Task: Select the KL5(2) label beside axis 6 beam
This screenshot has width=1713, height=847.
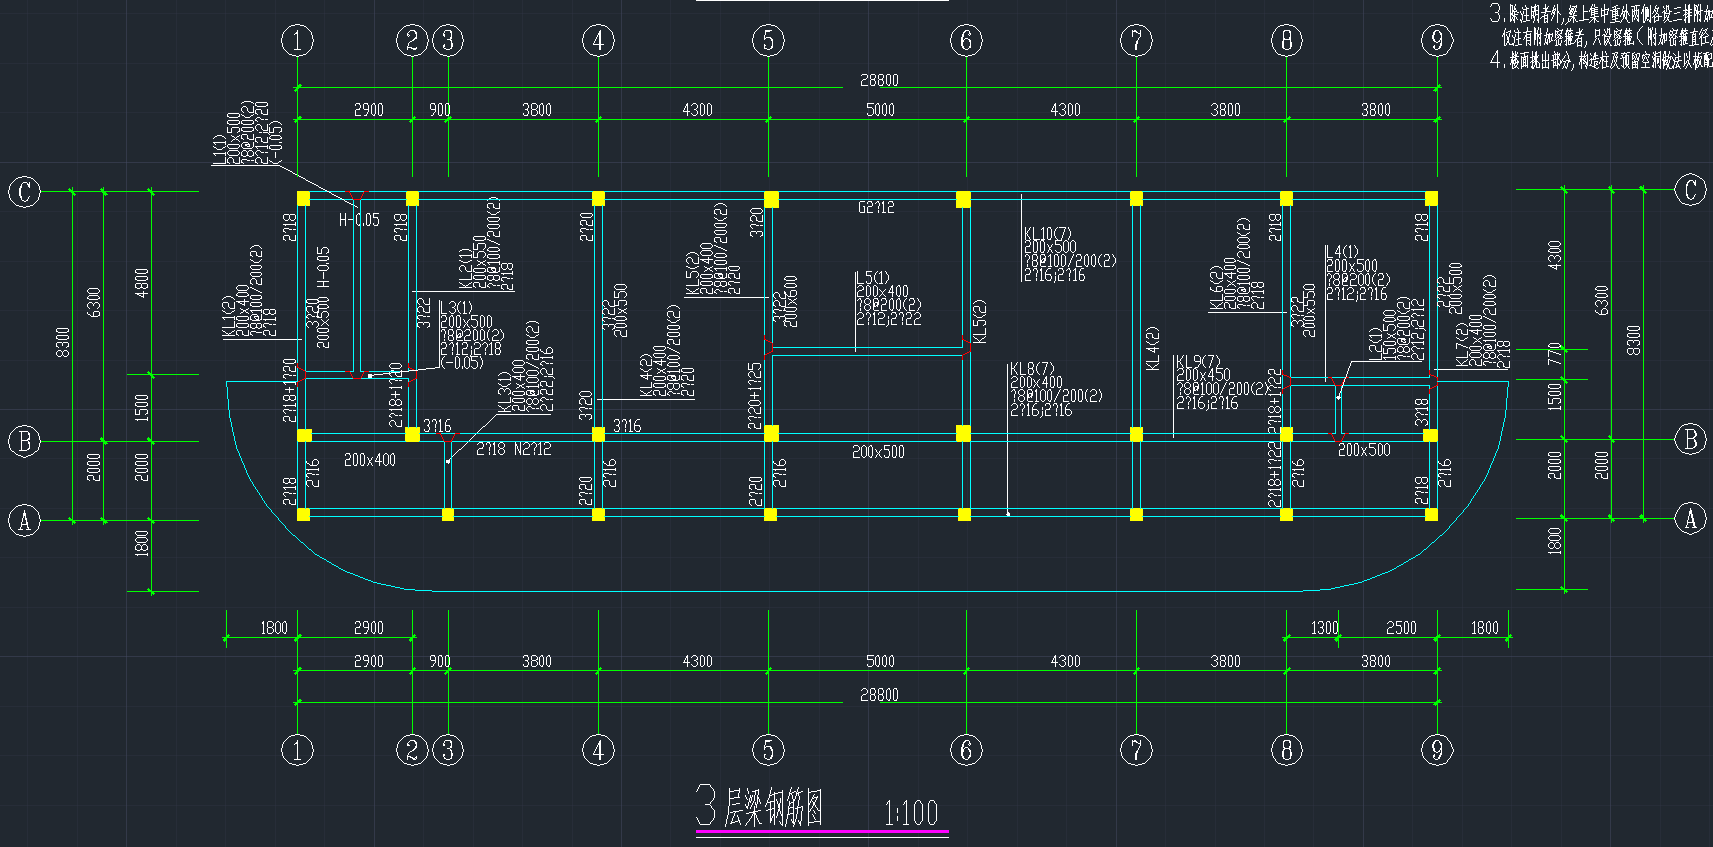Action: [980, 322]
